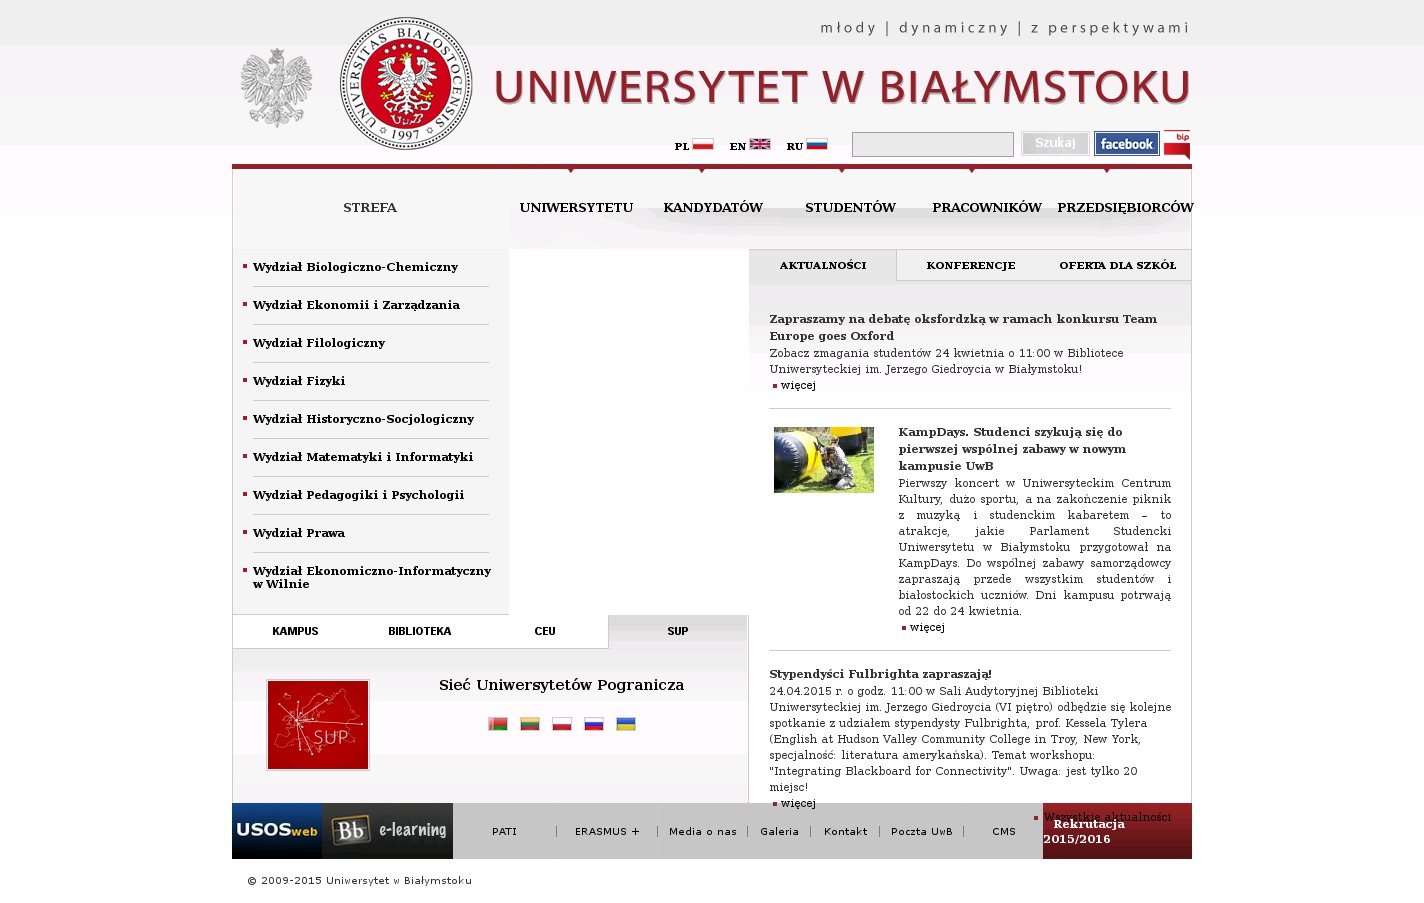The height and width of the screenshot is (903, 1424).
Task: Click the Sieć Uniwersytetów Pogranicza heading
Action: click(562, 685)
